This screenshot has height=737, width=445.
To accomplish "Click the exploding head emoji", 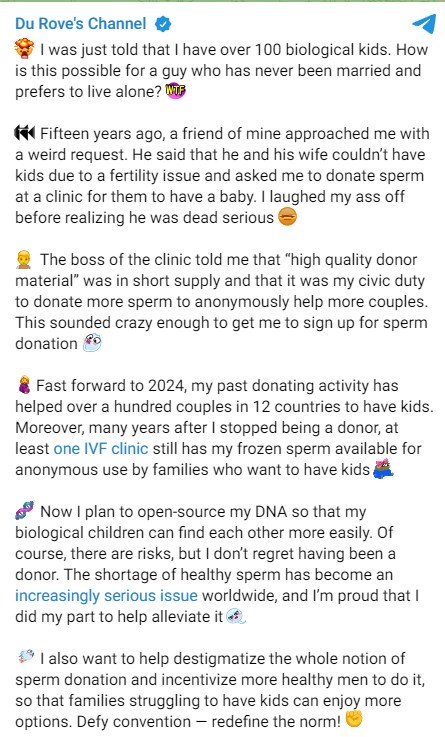I will coord(24,49).
